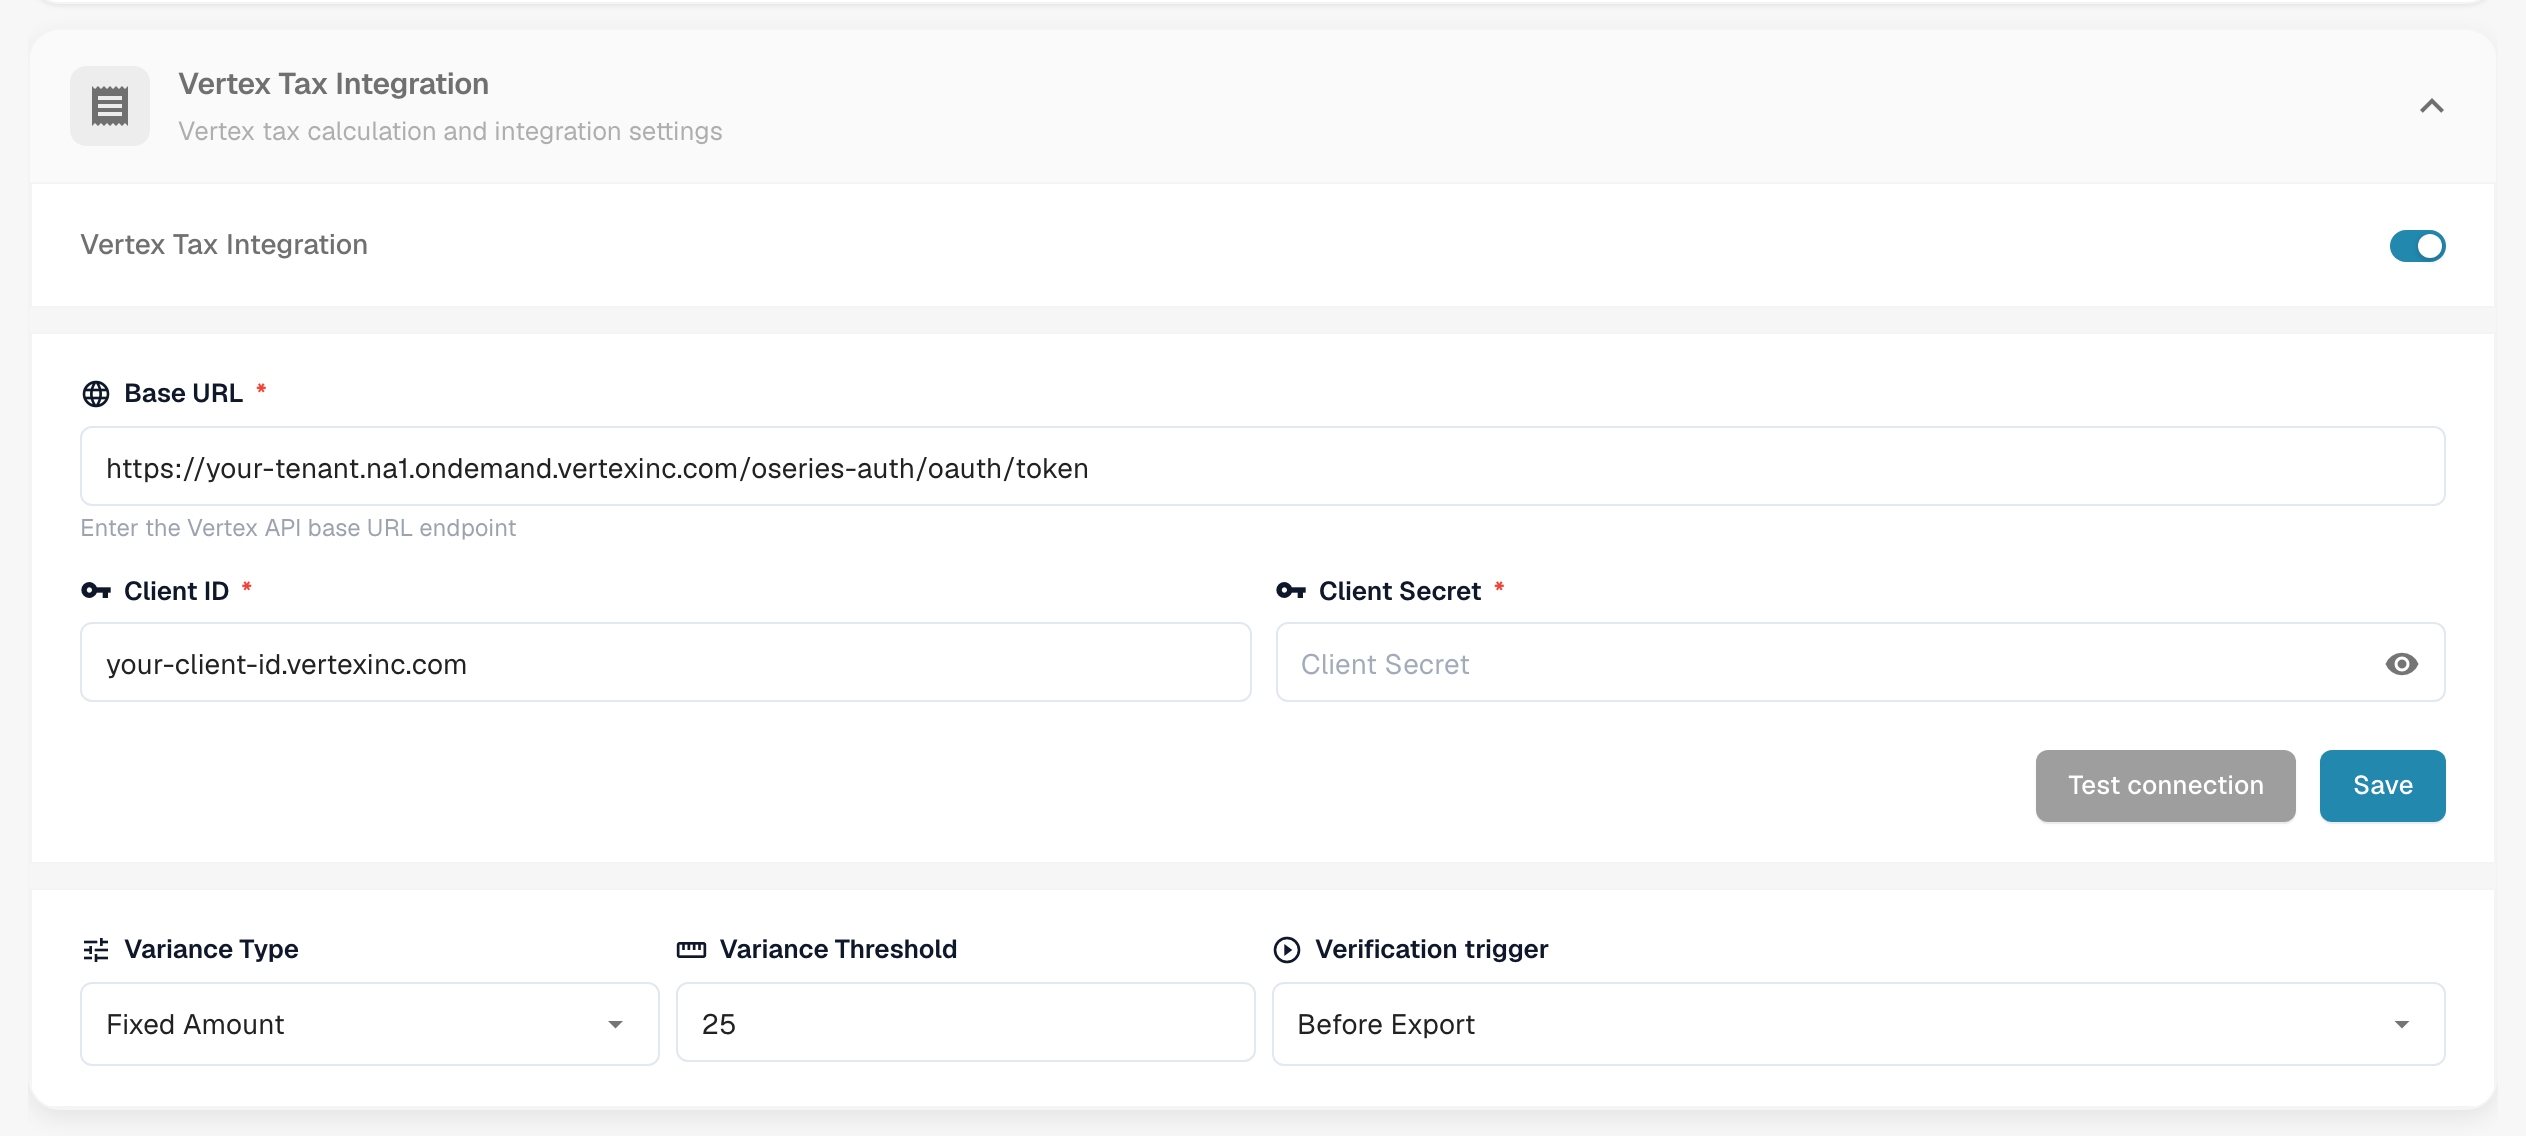The height and width of the screenshot is (1136, 2526).
Task: Click the Client Secret label
Action: [1399, 591]
